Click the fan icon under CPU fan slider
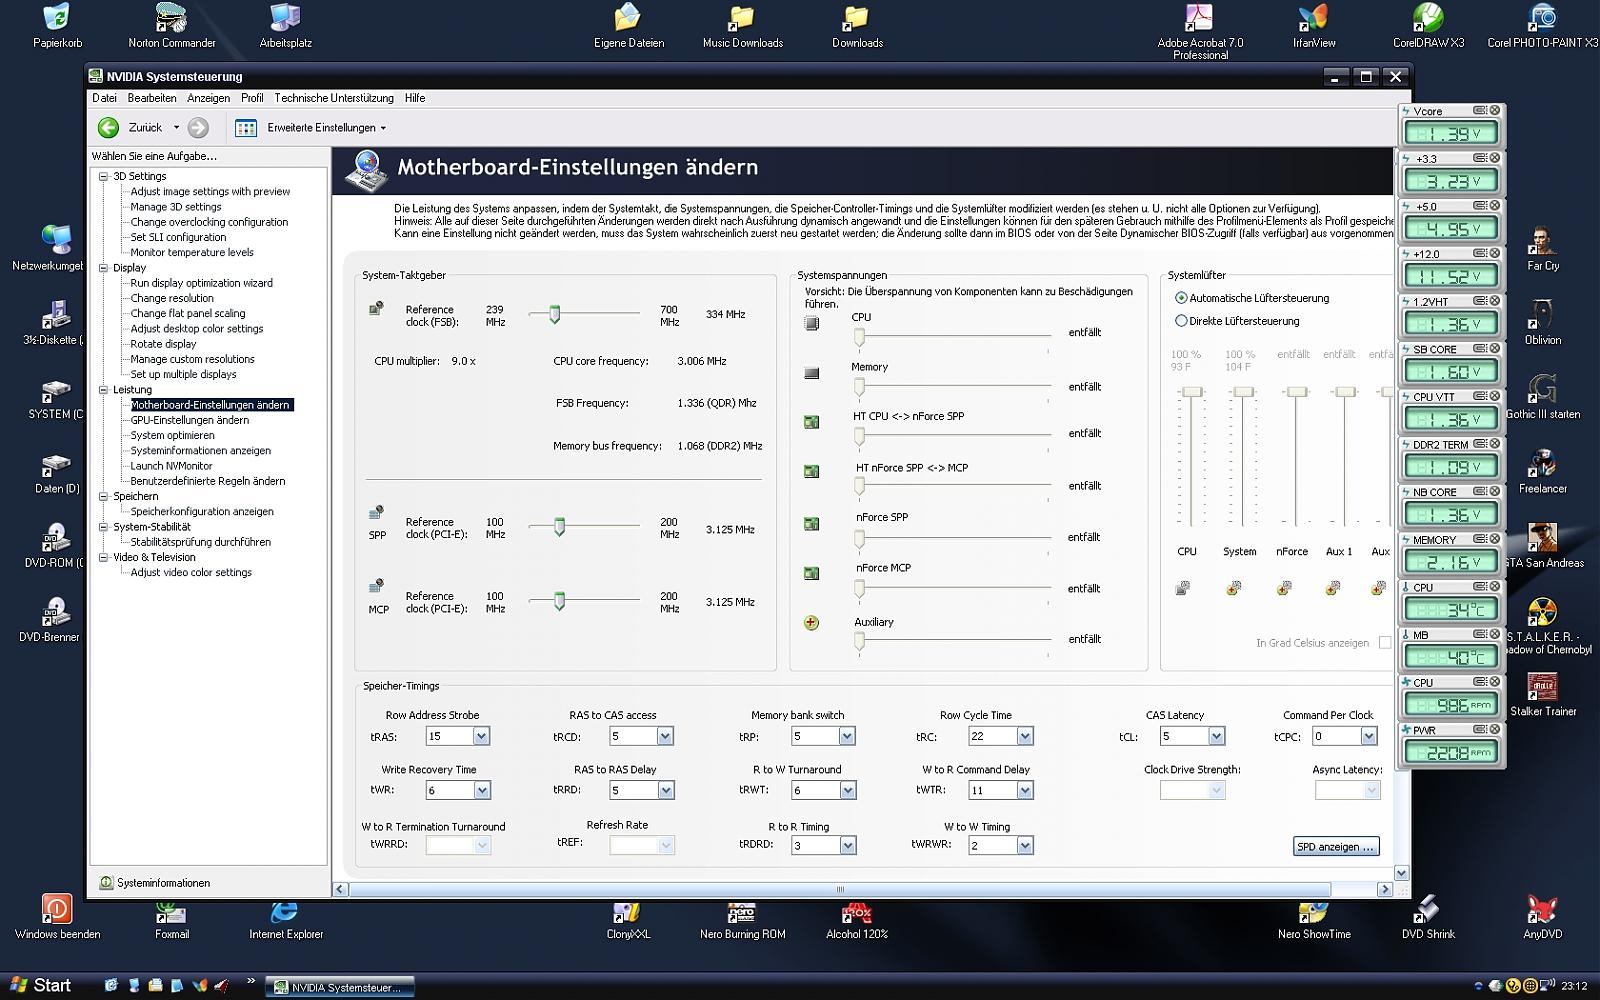1600x1000 pixels. pos(1183,588)
